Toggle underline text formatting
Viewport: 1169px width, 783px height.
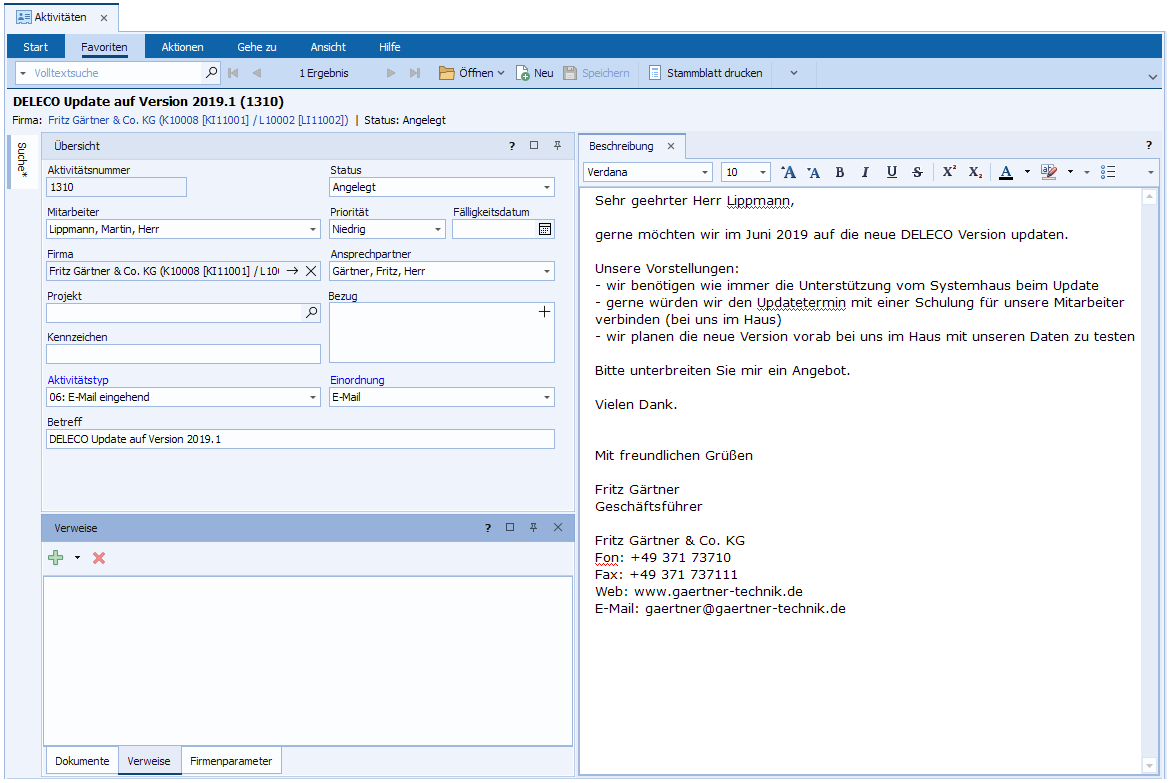pos(891,172)
